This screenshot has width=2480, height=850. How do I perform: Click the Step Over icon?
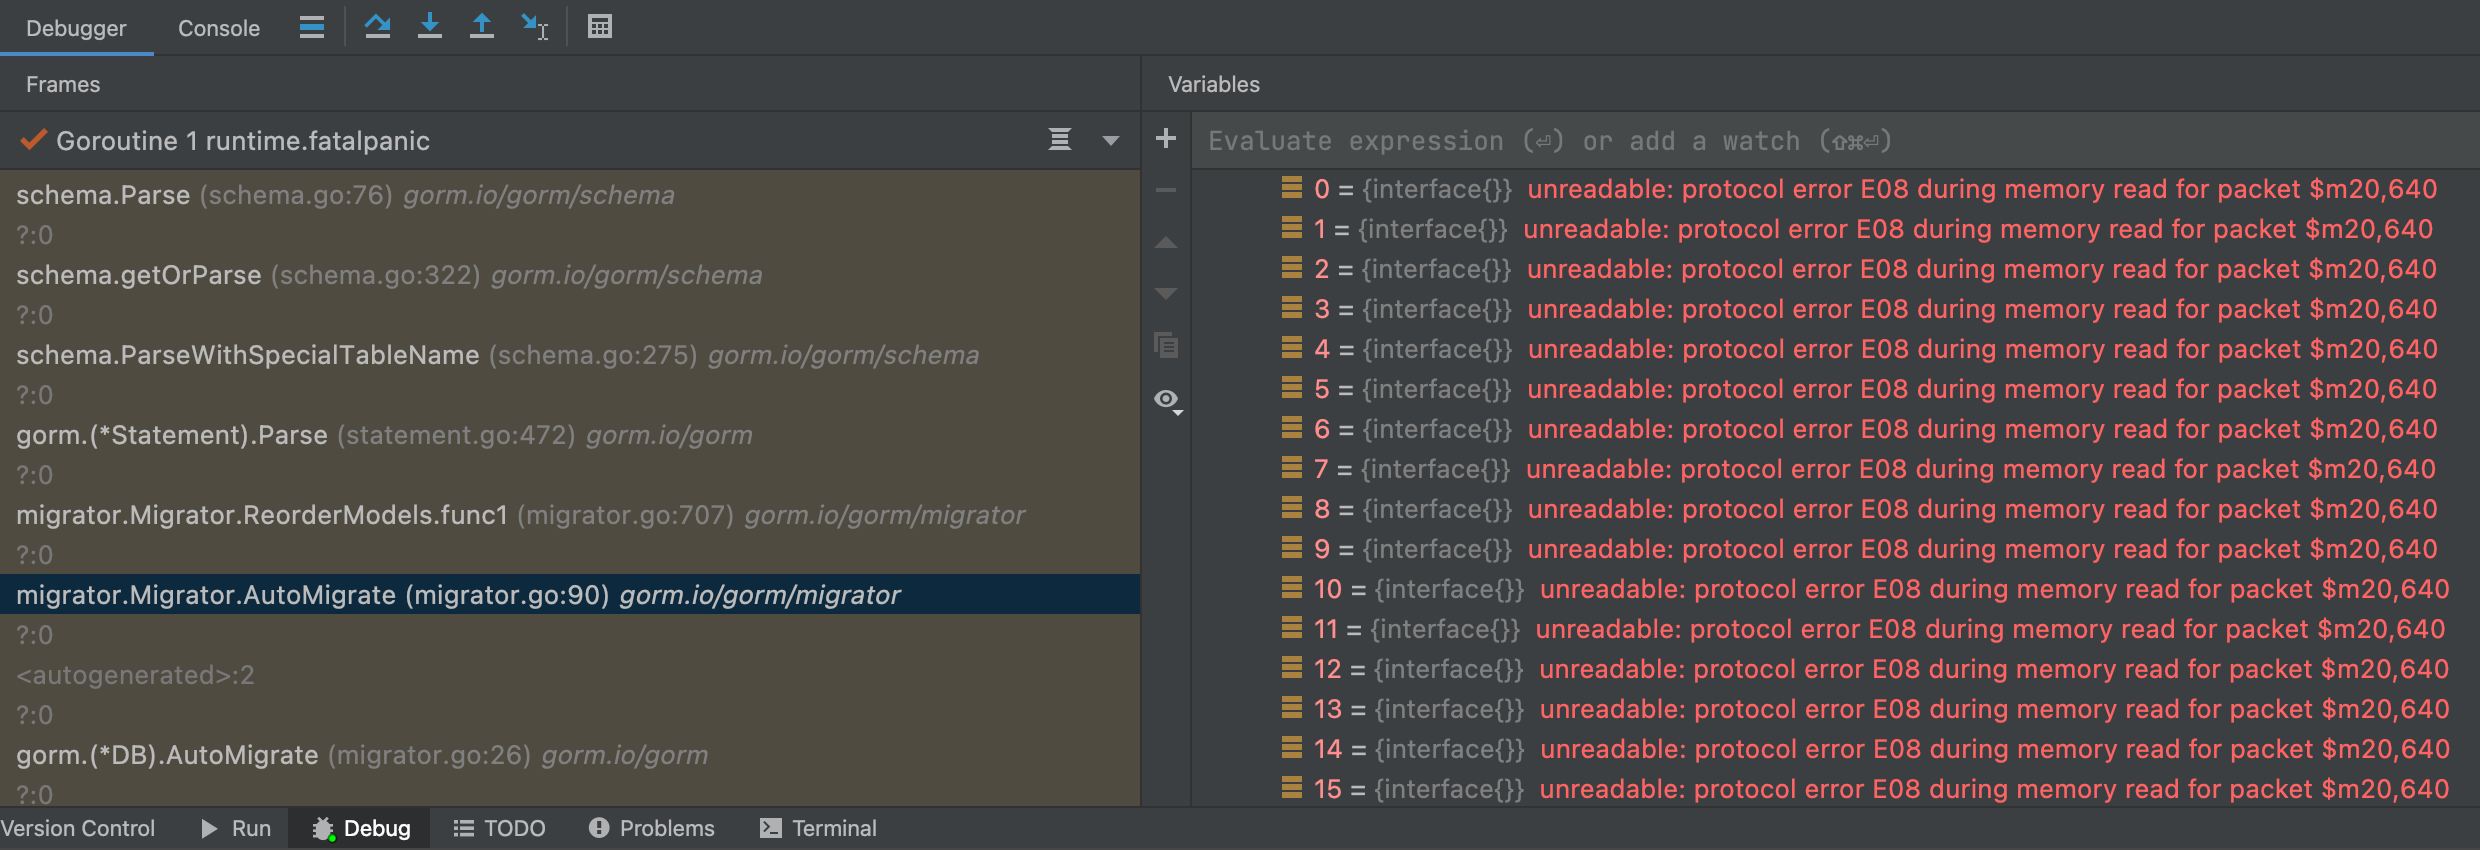(377, 27)
